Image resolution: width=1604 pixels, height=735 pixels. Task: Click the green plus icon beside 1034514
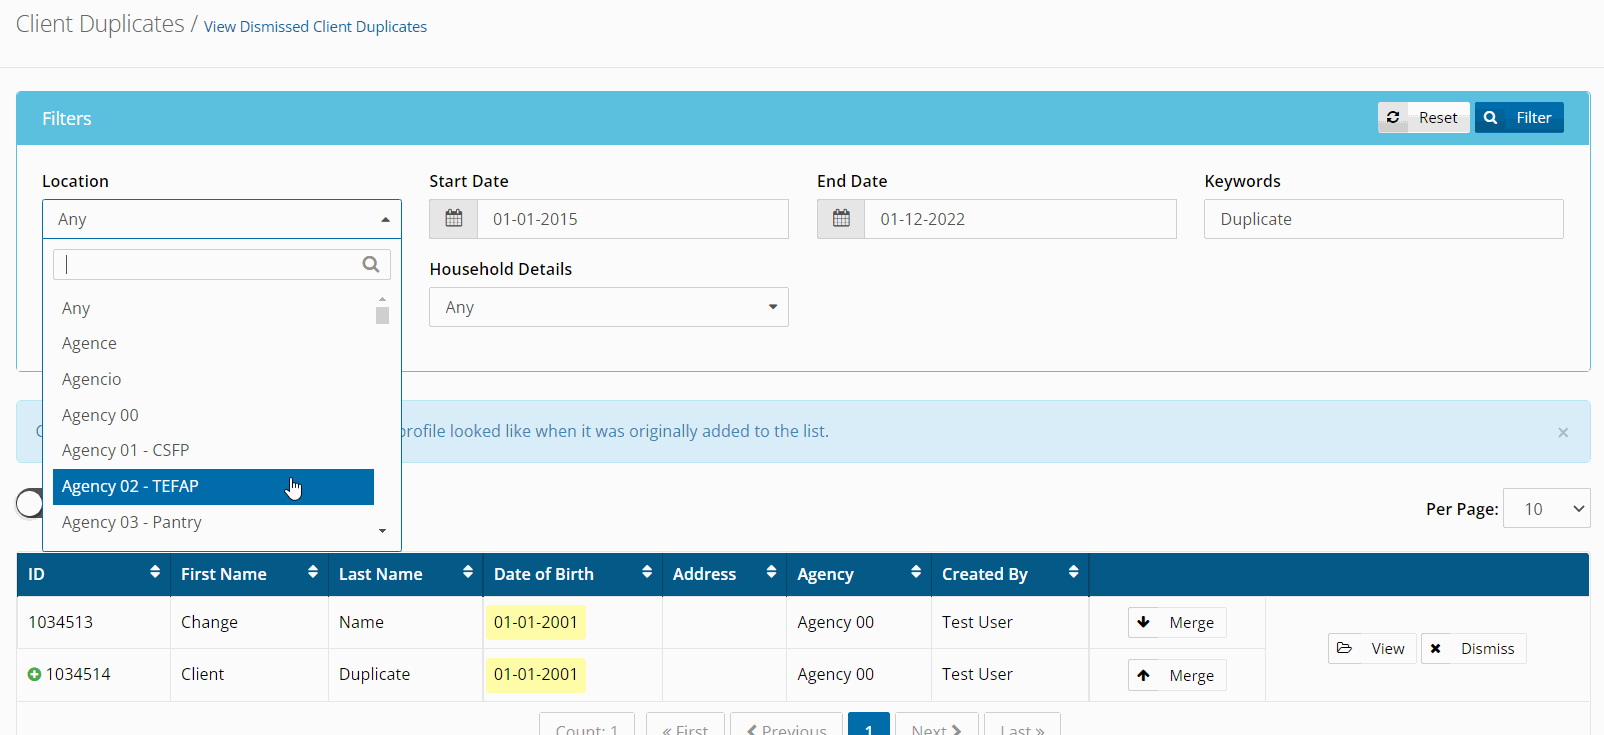tap(34, 675)
